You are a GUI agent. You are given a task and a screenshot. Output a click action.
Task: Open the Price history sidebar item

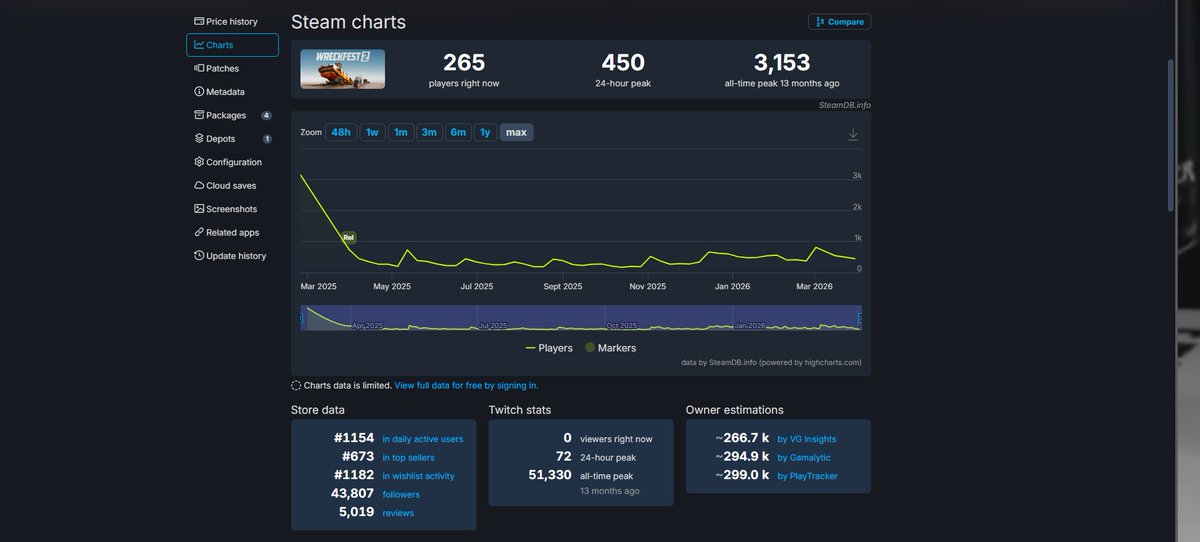[x=232, y=21]
